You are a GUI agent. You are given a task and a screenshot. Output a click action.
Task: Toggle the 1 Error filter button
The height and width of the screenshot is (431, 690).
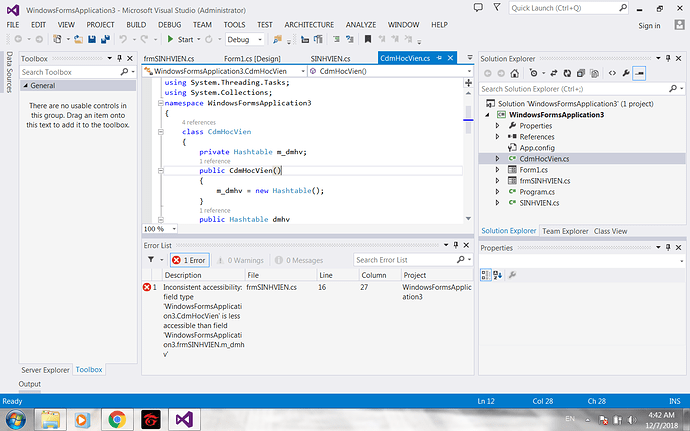(x=189, y=260)
